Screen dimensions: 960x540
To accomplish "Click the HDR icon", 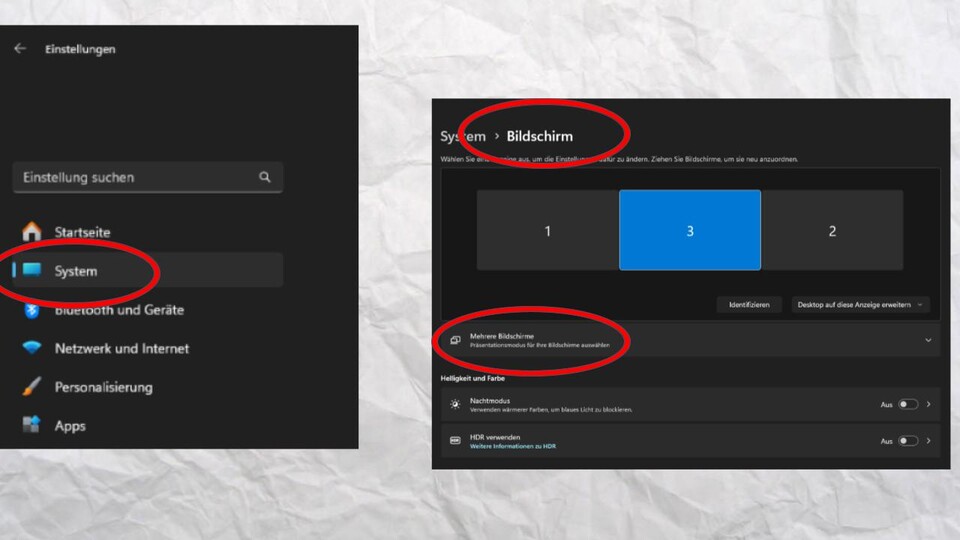I will 455,441.
